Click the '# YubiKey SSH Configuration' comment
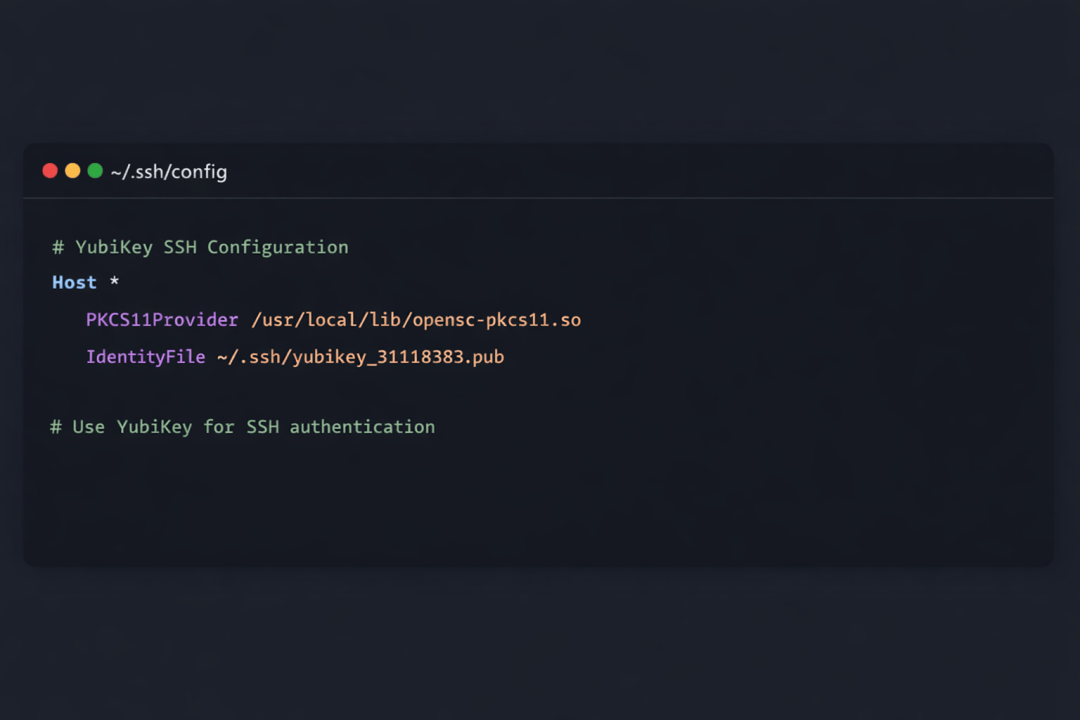The image size is (1080, 720). [200, 247]
